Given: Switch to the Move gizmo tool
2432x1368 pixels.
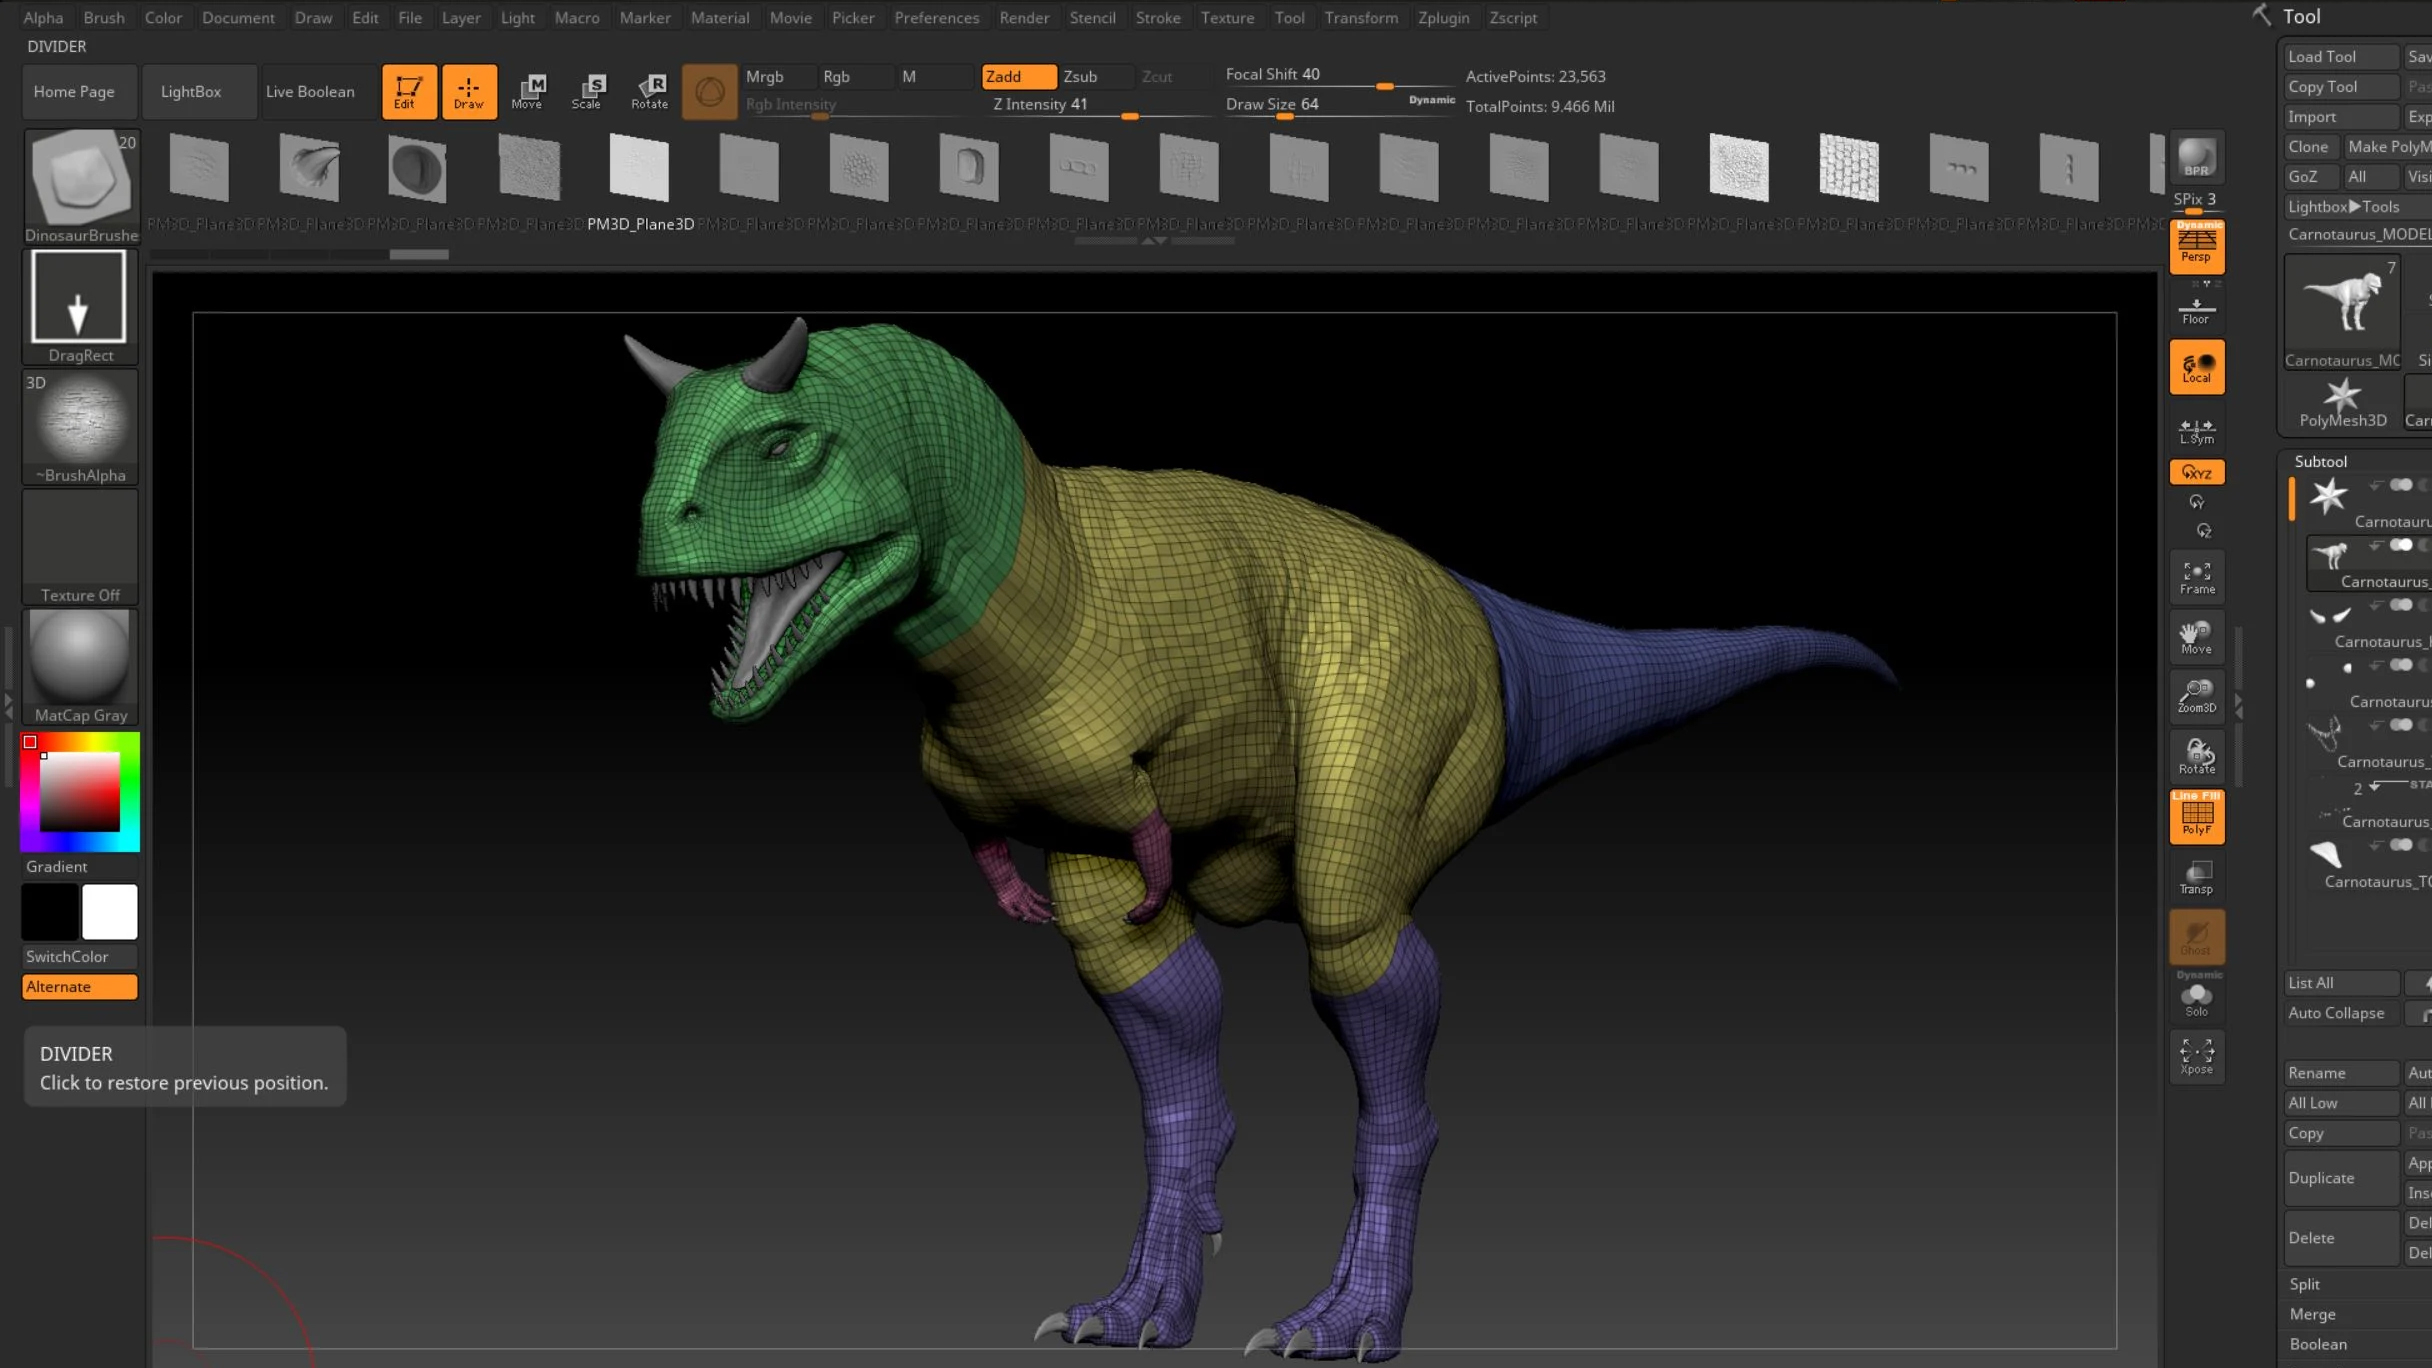Looking at the screenshot, I should pyautogui.click(x=527, y=91).
